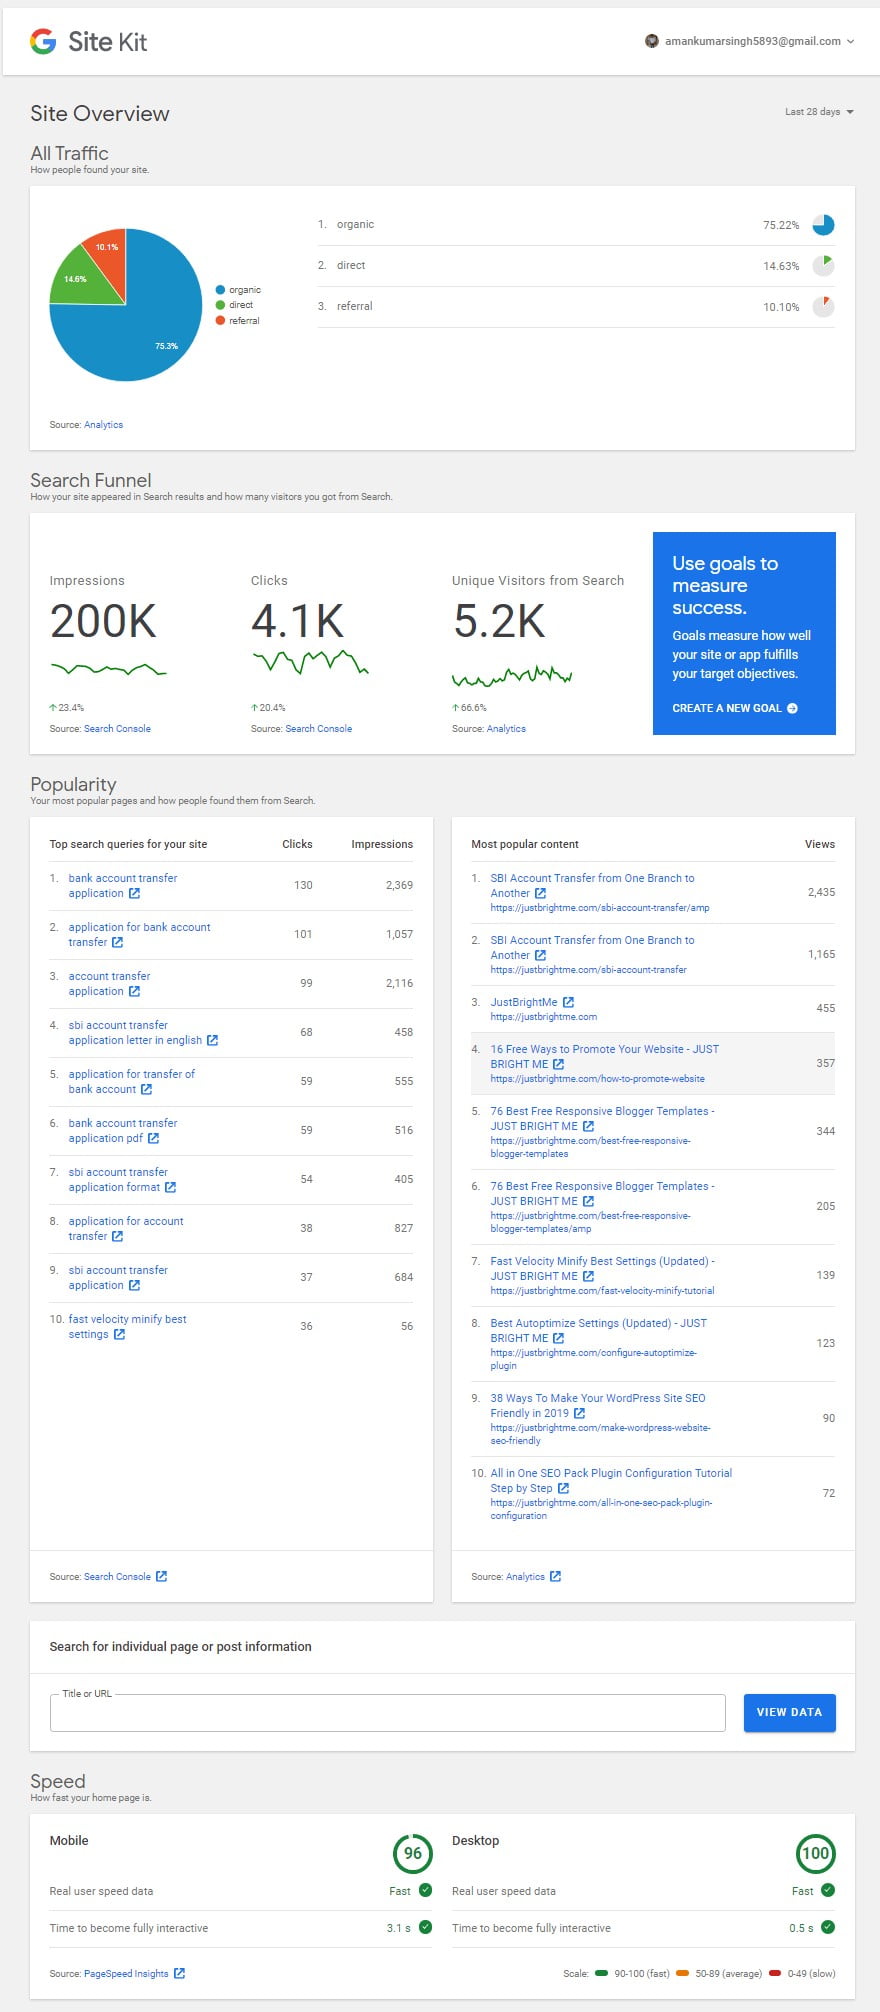The image size is (880, 2012).
Task: Open external icon for JustBrightMe content
Action: point(568,1002)
